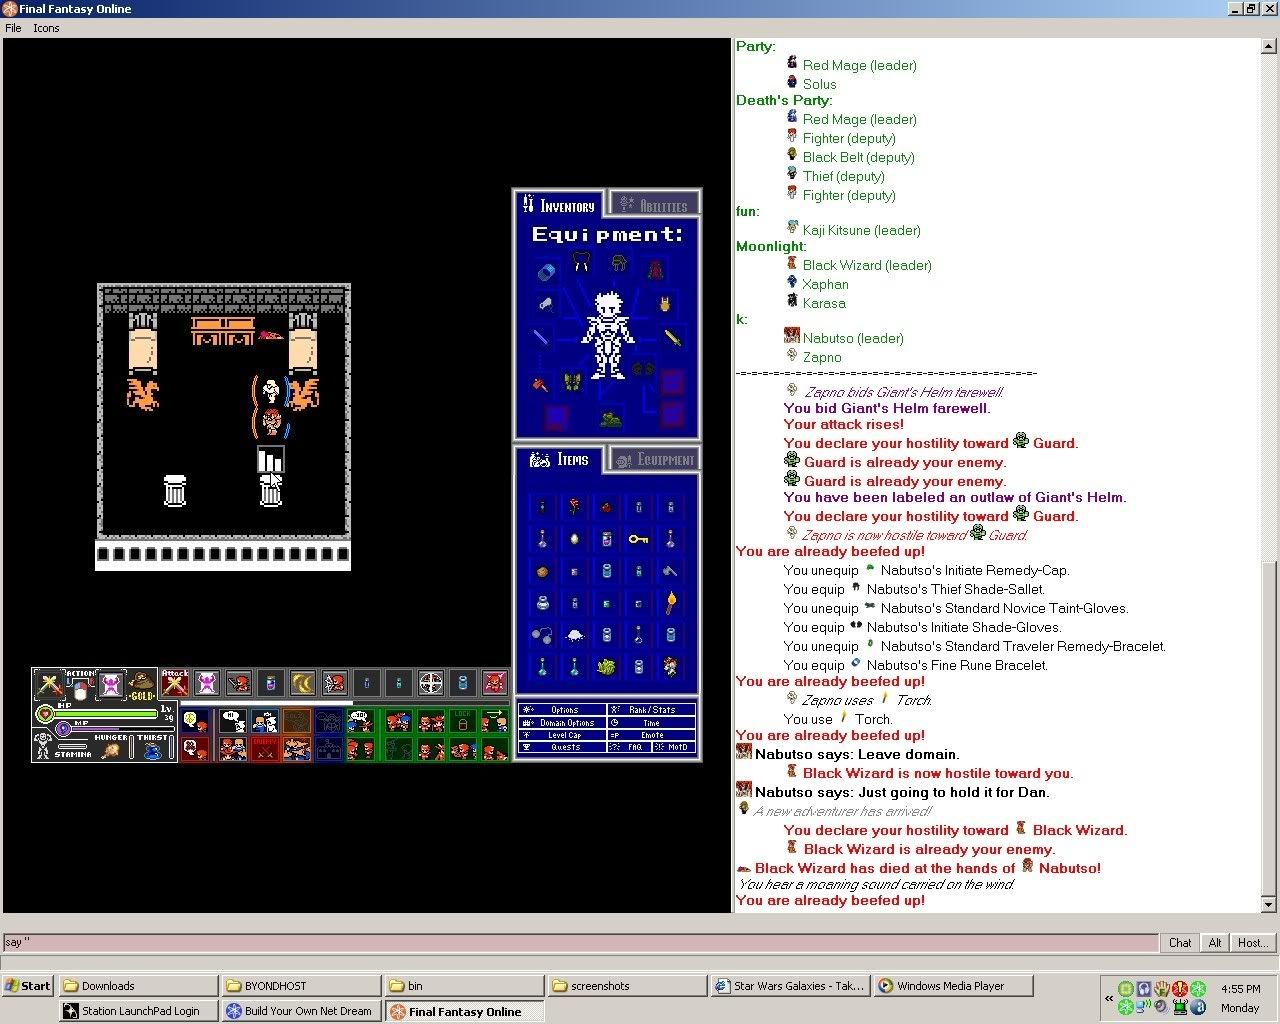Open the BYONDHOST taskbar folder
The image size is (1280, 1024).
tap(301, 986)
